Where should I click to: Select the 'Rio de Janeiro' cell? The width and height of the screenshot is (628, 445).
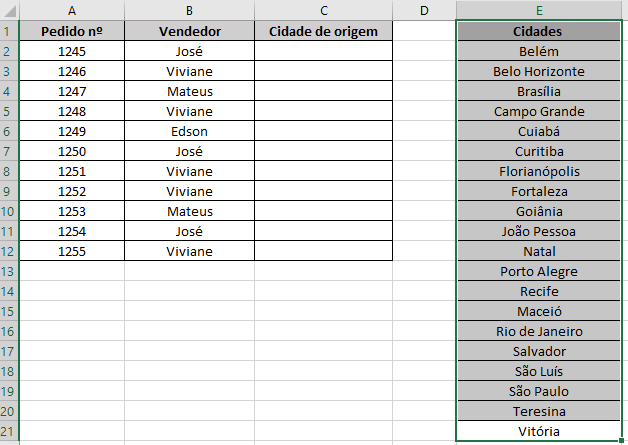pyautogui.click(x=539, y=331)
